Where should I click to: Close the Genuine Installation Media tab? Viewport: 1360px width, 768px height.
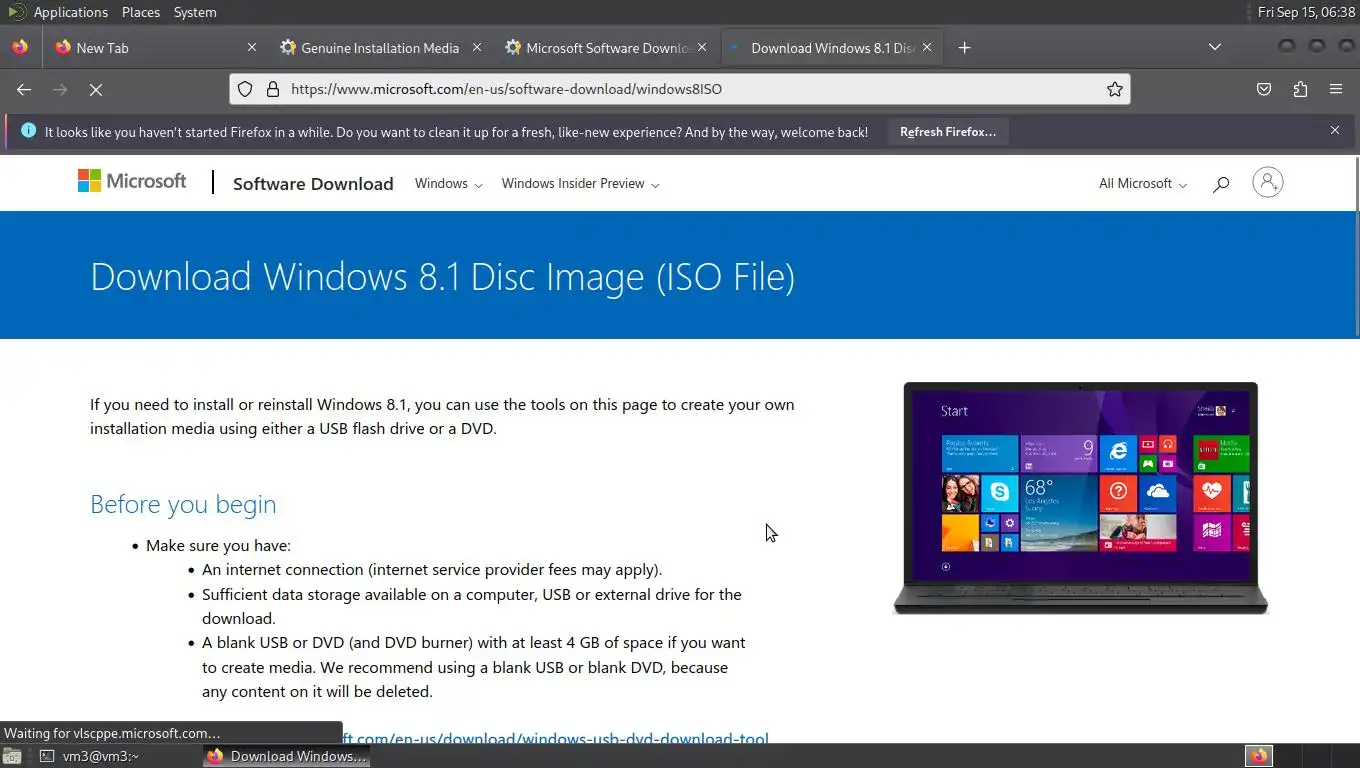click(477, 47)
